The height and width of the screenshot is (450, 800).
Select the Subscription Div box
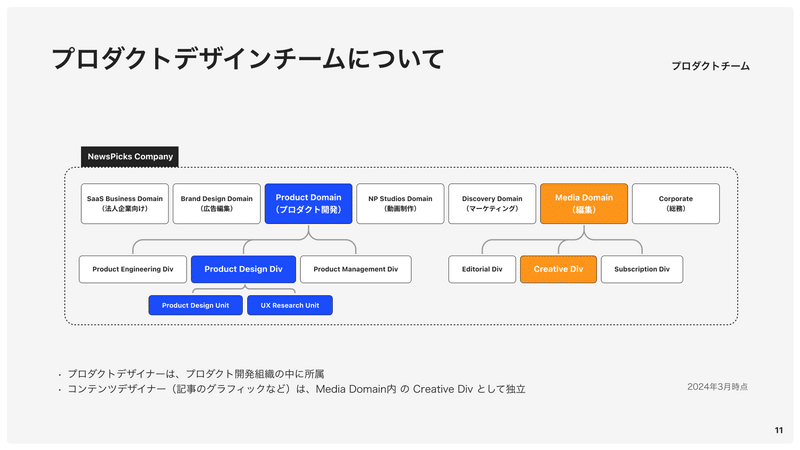642,269
